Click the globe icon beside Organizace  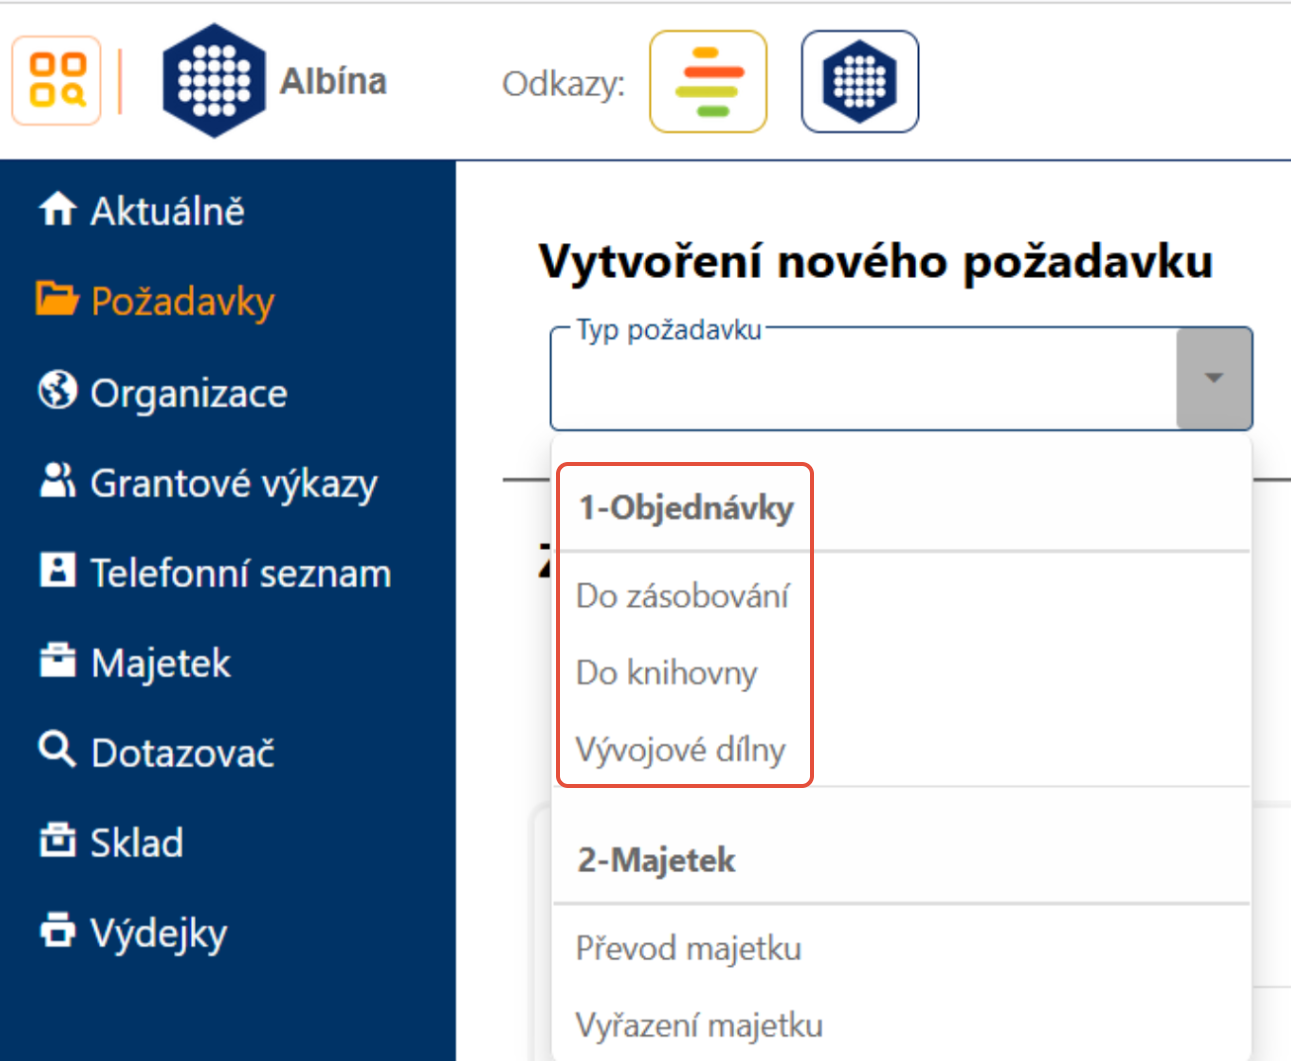click(57, 390)
